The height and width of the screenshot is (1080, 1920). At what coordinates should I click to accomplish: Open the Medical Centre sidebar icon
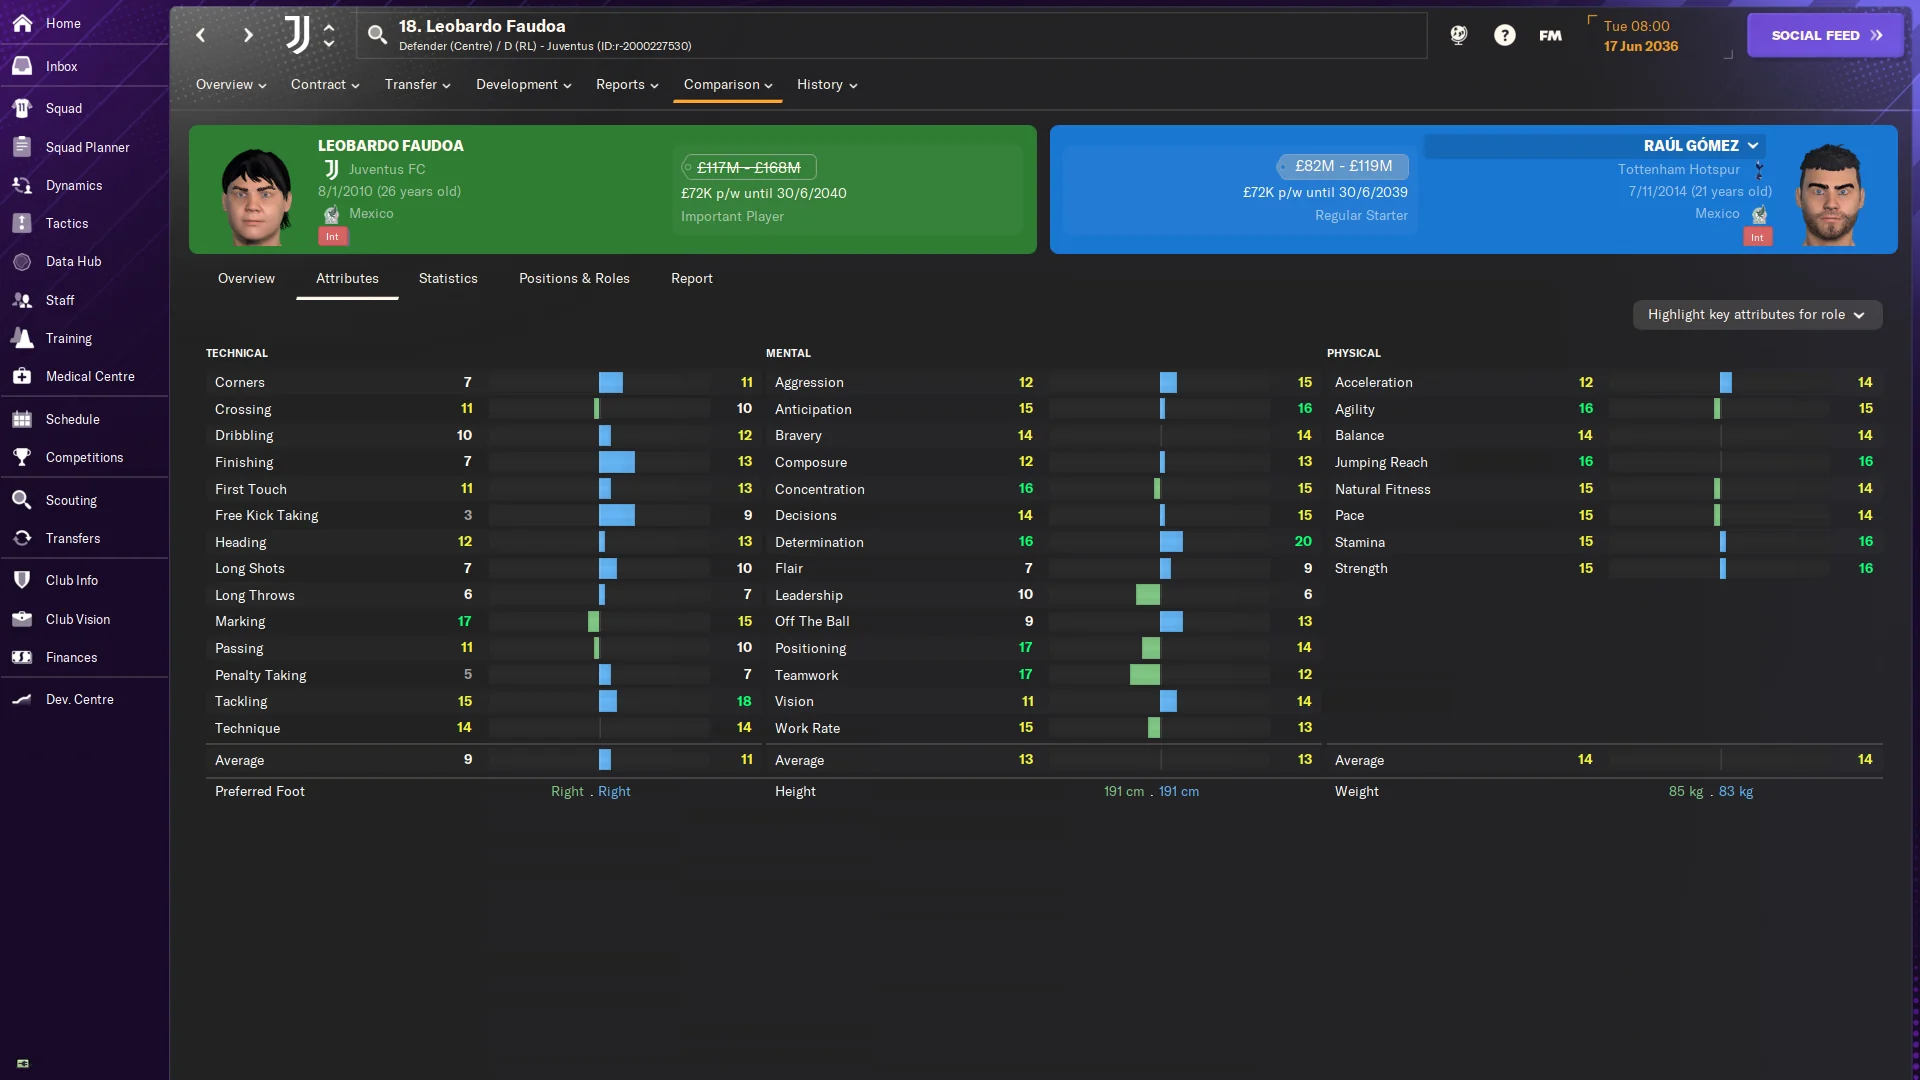coord(22,376)
